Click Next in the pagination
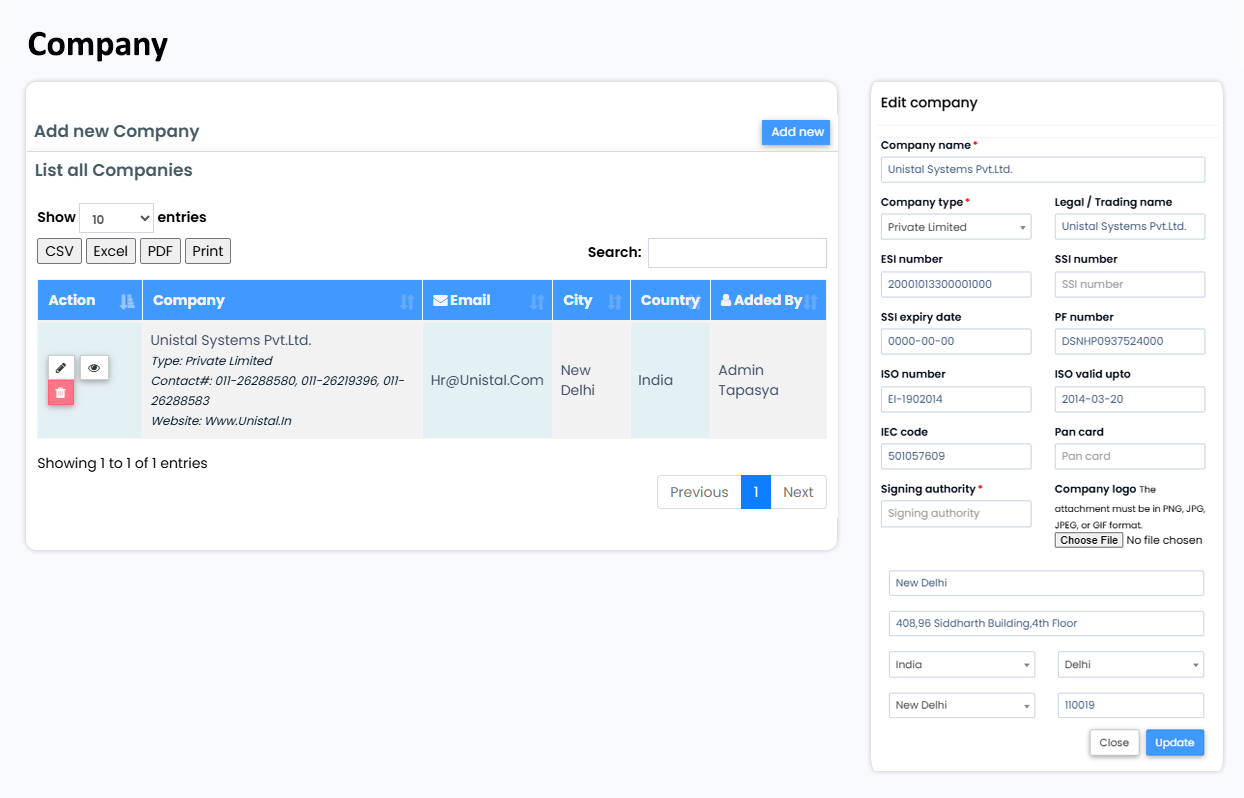The image size is (1244, 798). point(798,492)
